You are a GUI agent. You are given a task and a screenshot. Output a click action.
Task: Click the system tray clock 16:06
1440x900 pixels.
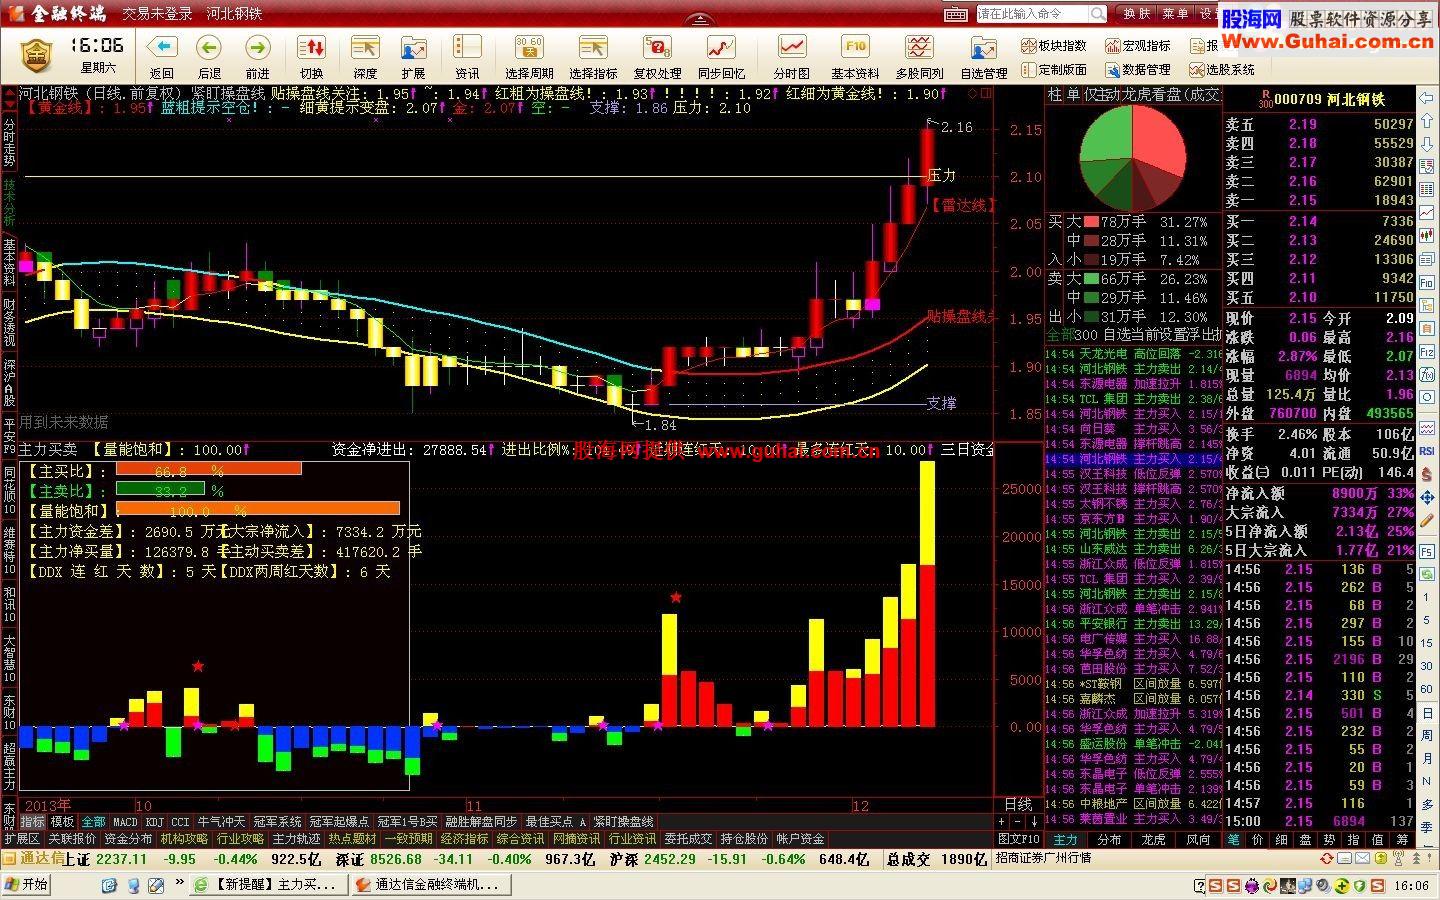pos(1412,885)
